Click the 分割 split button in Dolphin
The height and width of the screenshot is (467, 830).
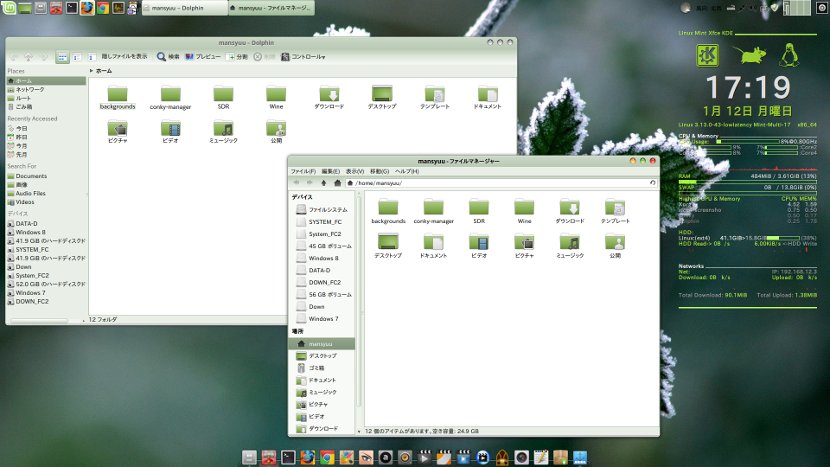pyautogui.click(x=237, y=57)
